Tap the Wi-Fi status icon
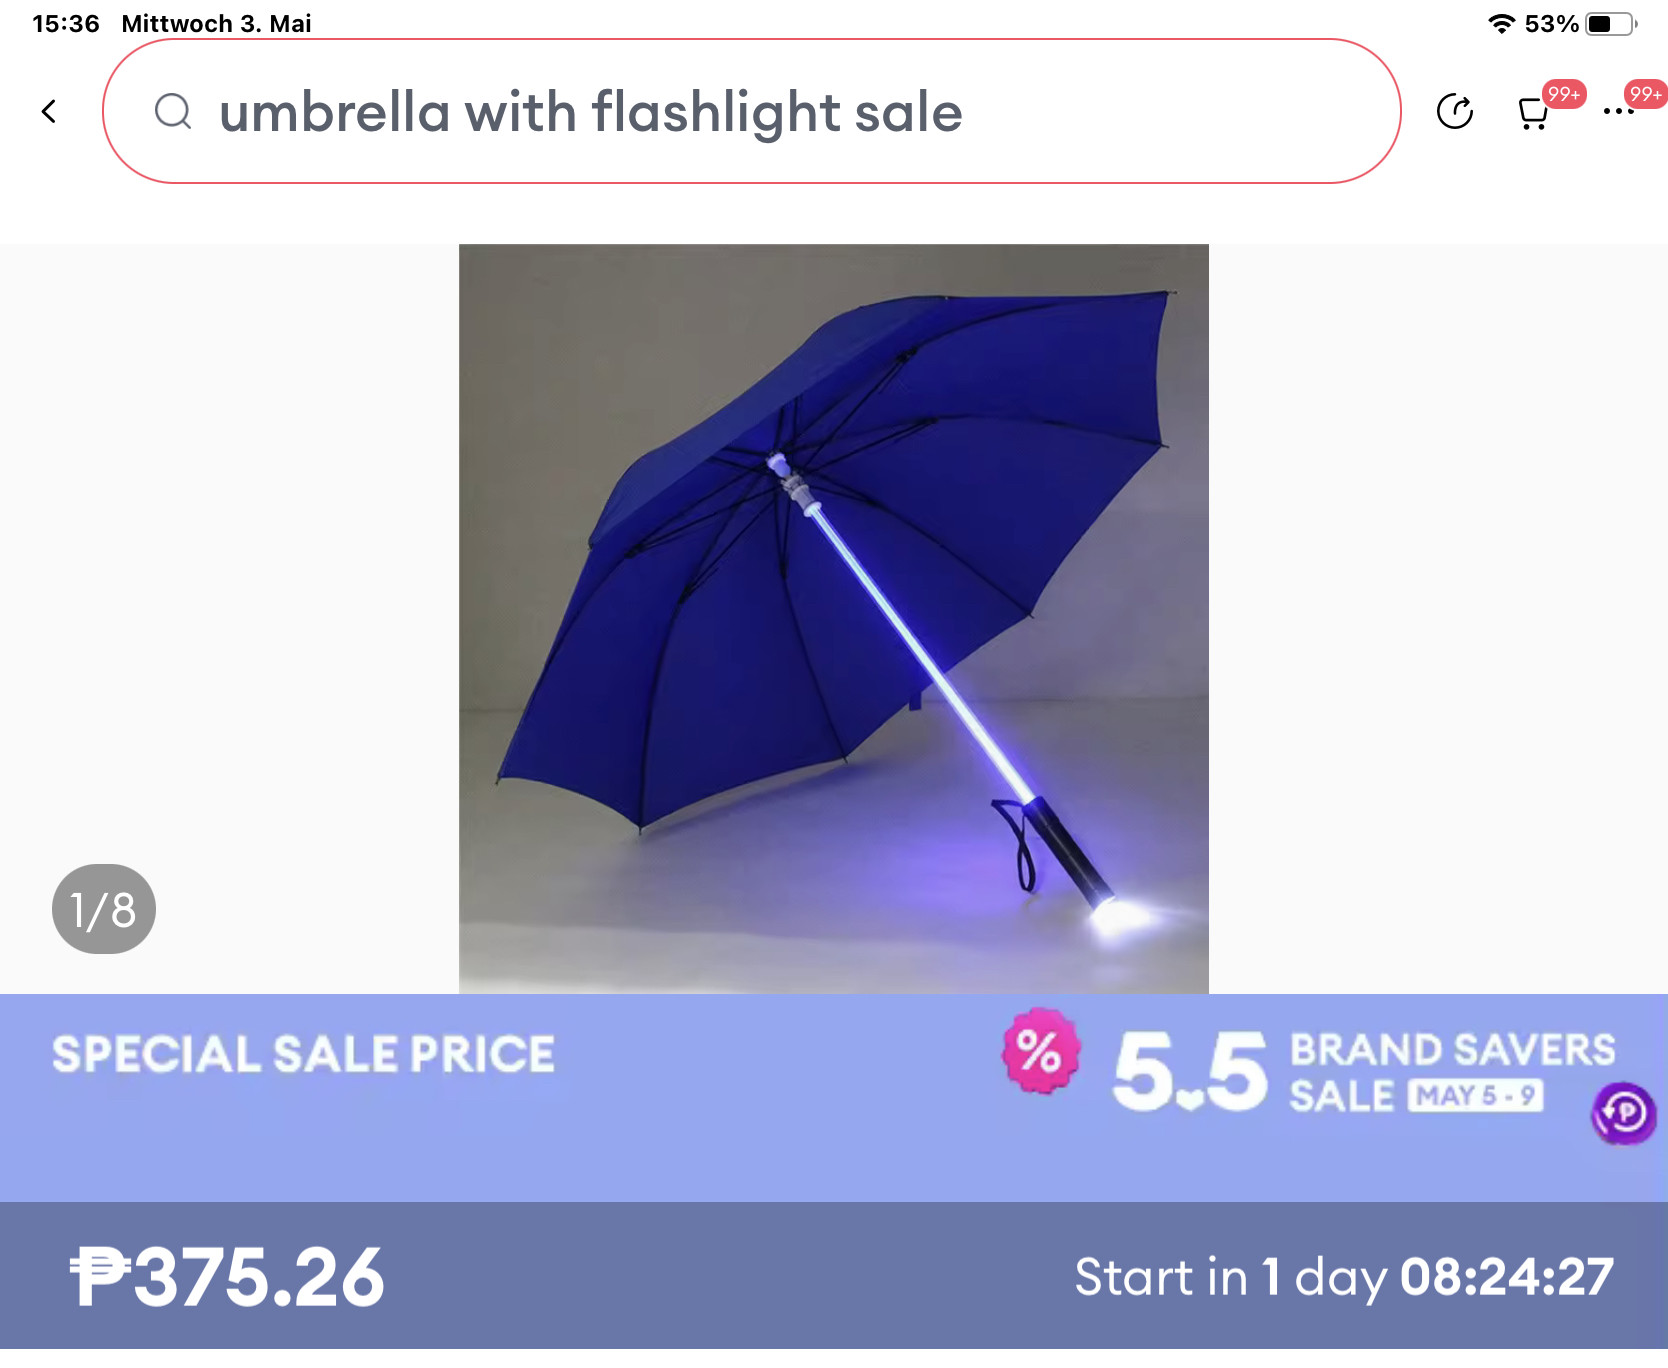The height and width of the screenshot is (1368, 1668). pyautogui.click(x=1501, y=24)
